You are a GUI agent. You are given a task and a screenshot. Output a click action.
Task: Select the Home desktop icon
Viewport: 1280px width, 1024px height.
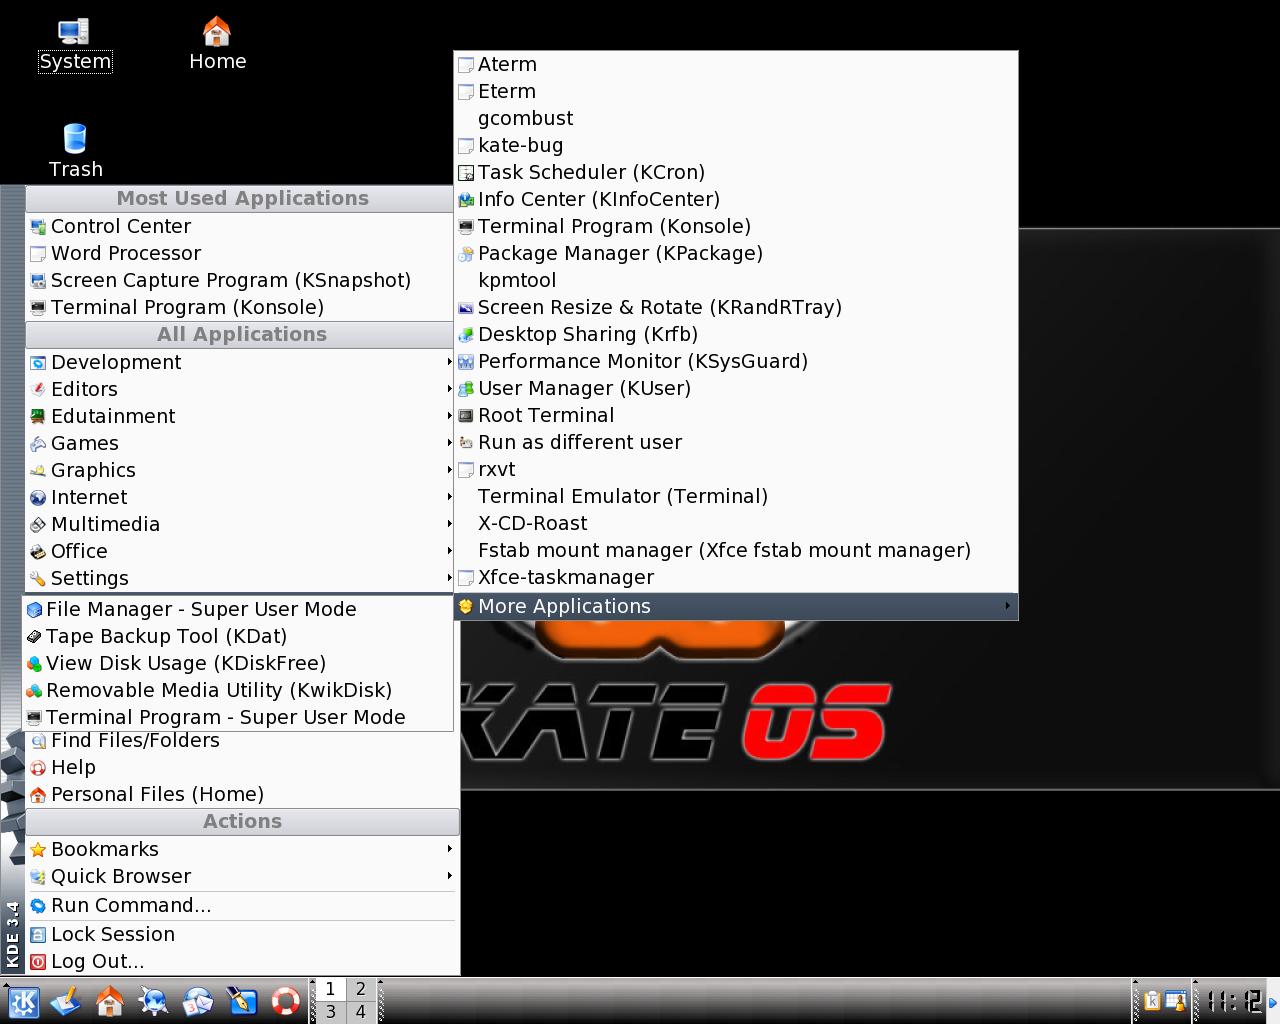(x=217, y=45)
